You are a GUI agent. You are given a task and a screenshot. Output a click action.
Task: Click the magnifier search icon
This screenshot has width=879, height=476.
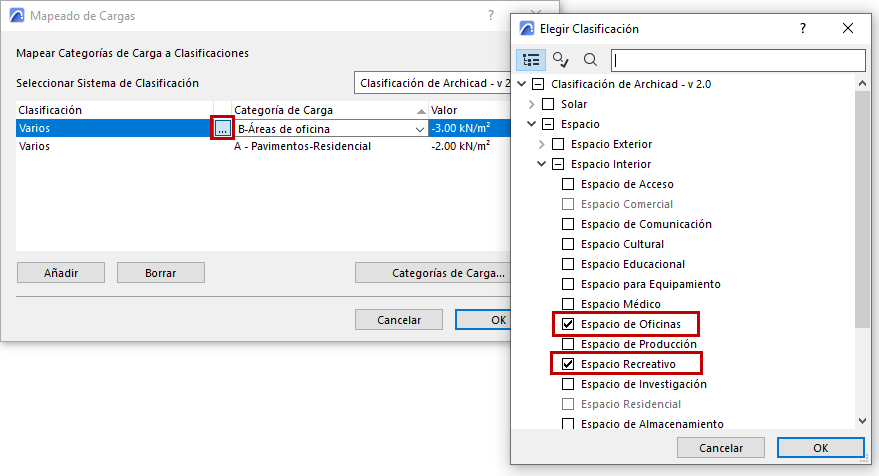(x=590, y=60)
